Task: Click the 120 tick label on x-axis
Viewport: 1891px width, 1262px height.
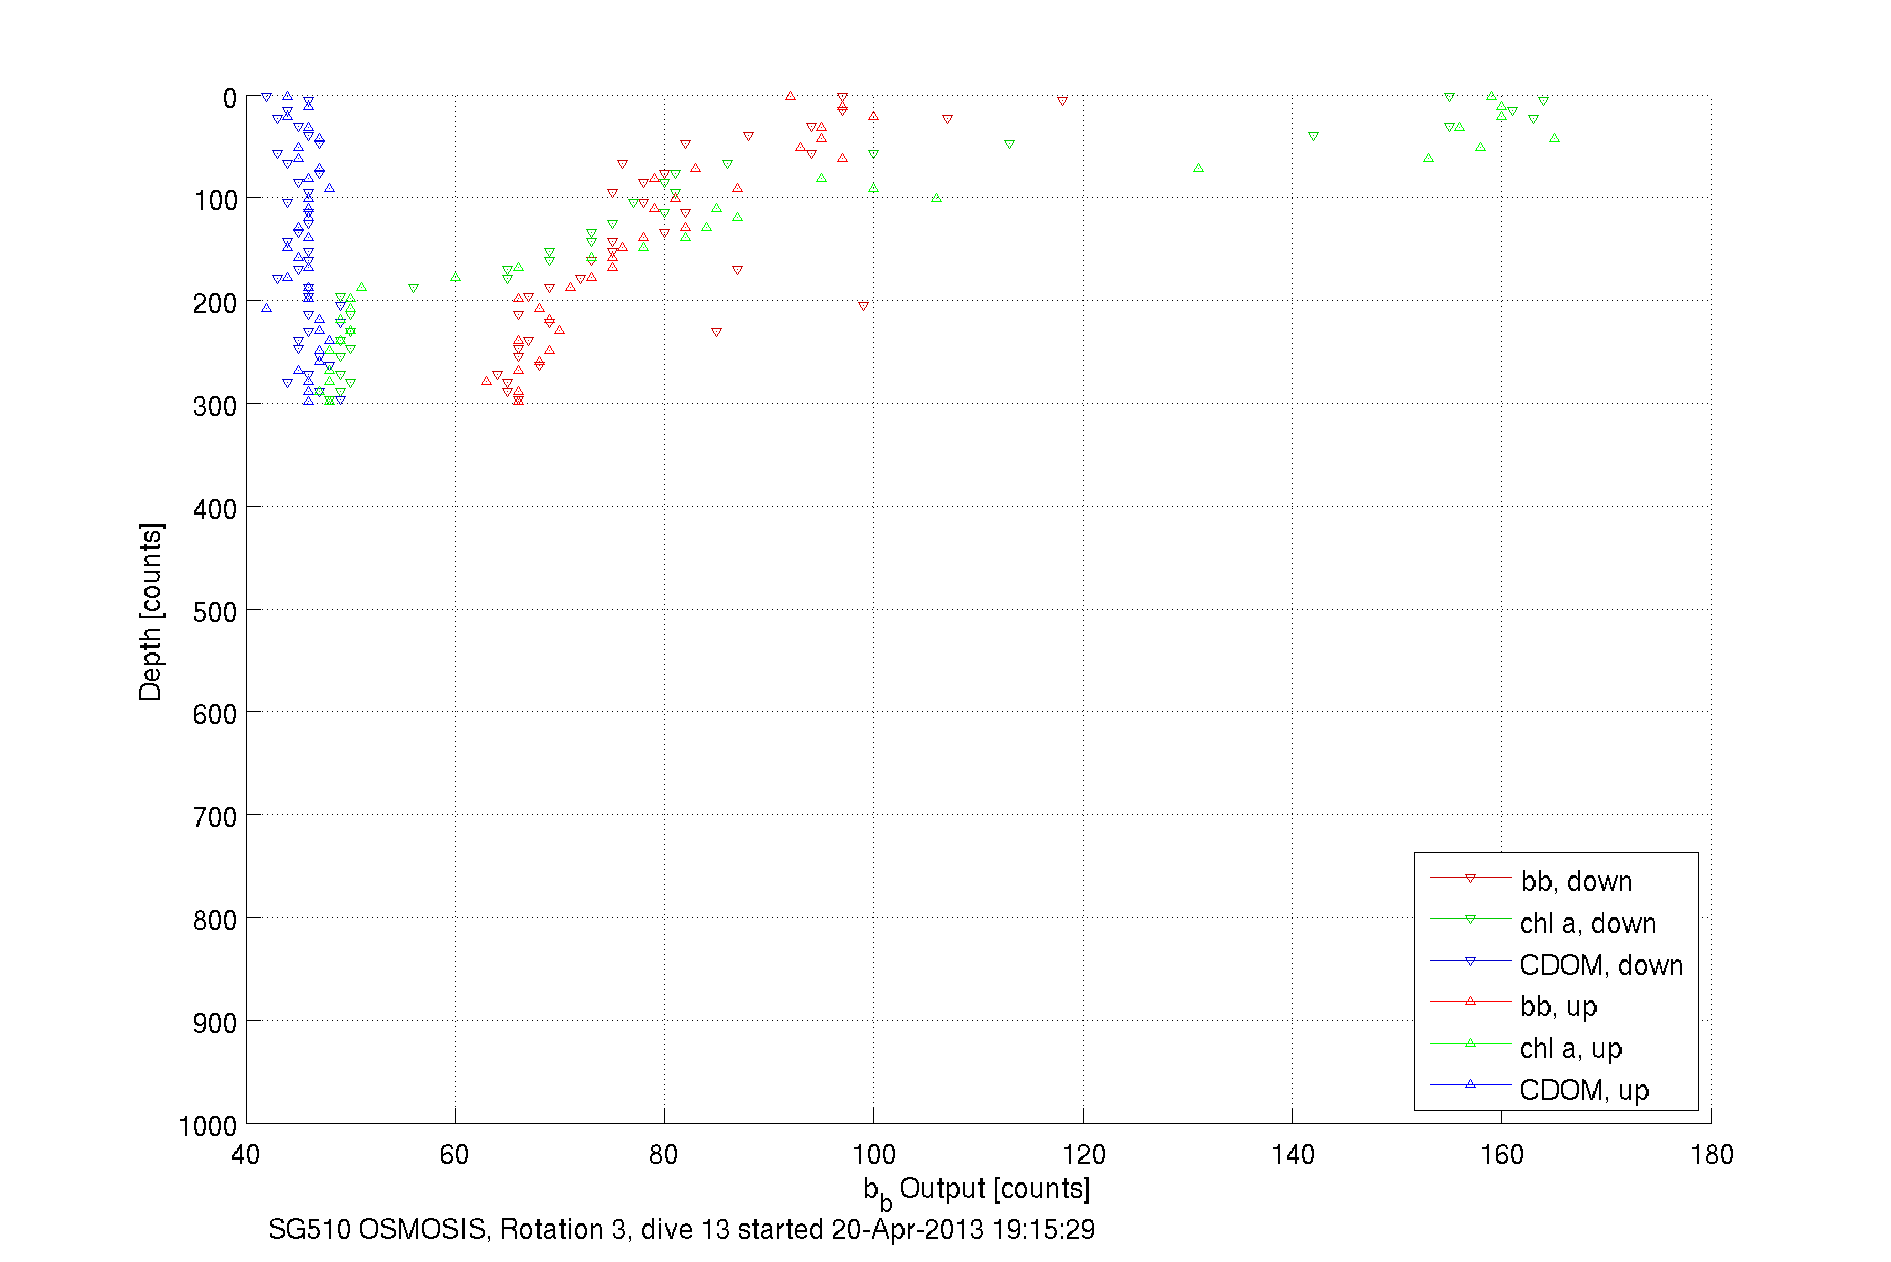Action: (x=1083, y=1155)
